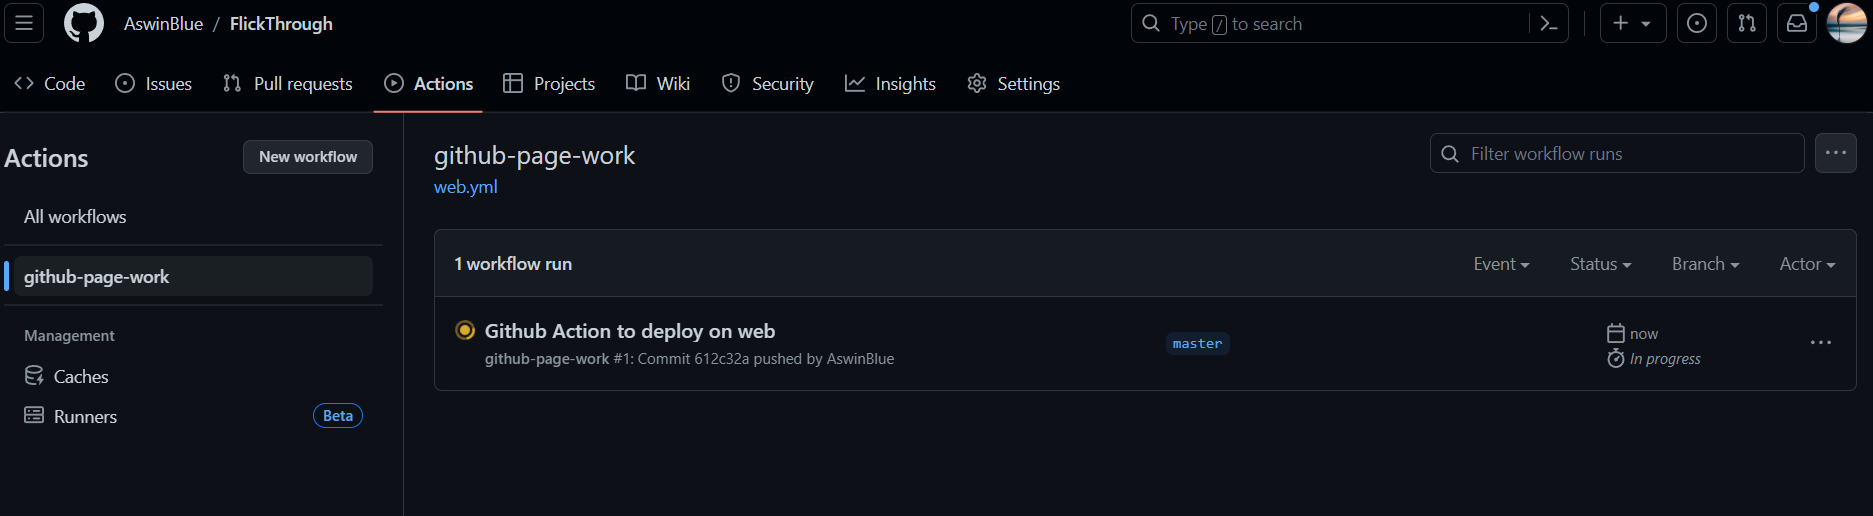Image resolution: width=1873 pixels, height=516 pixels.
Task: Click the New workflow button
Action: pos(308,157)
